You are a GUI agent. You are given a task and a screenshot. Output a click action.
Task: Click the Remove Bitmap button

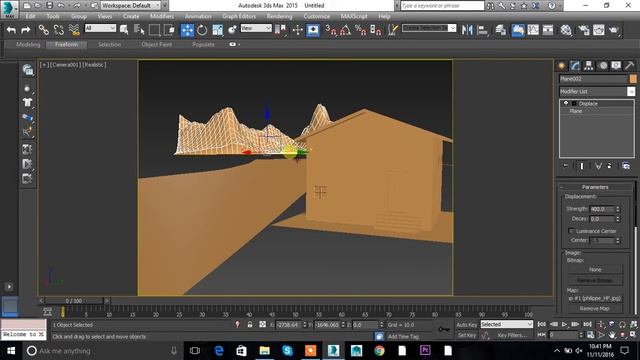point(595,280)
